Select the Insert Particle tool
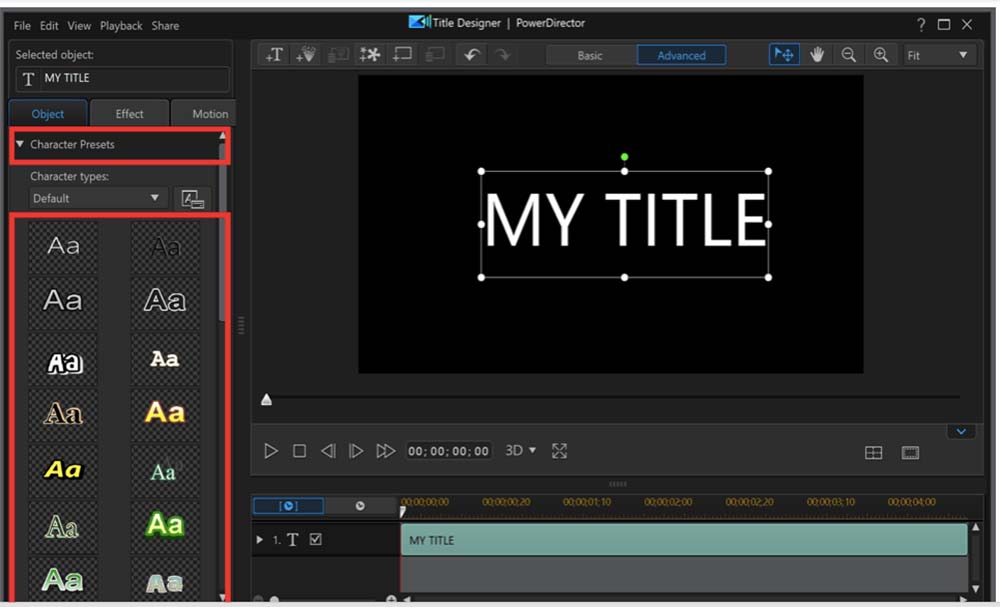Screen dimensions: 1000x607 [306, 54]
